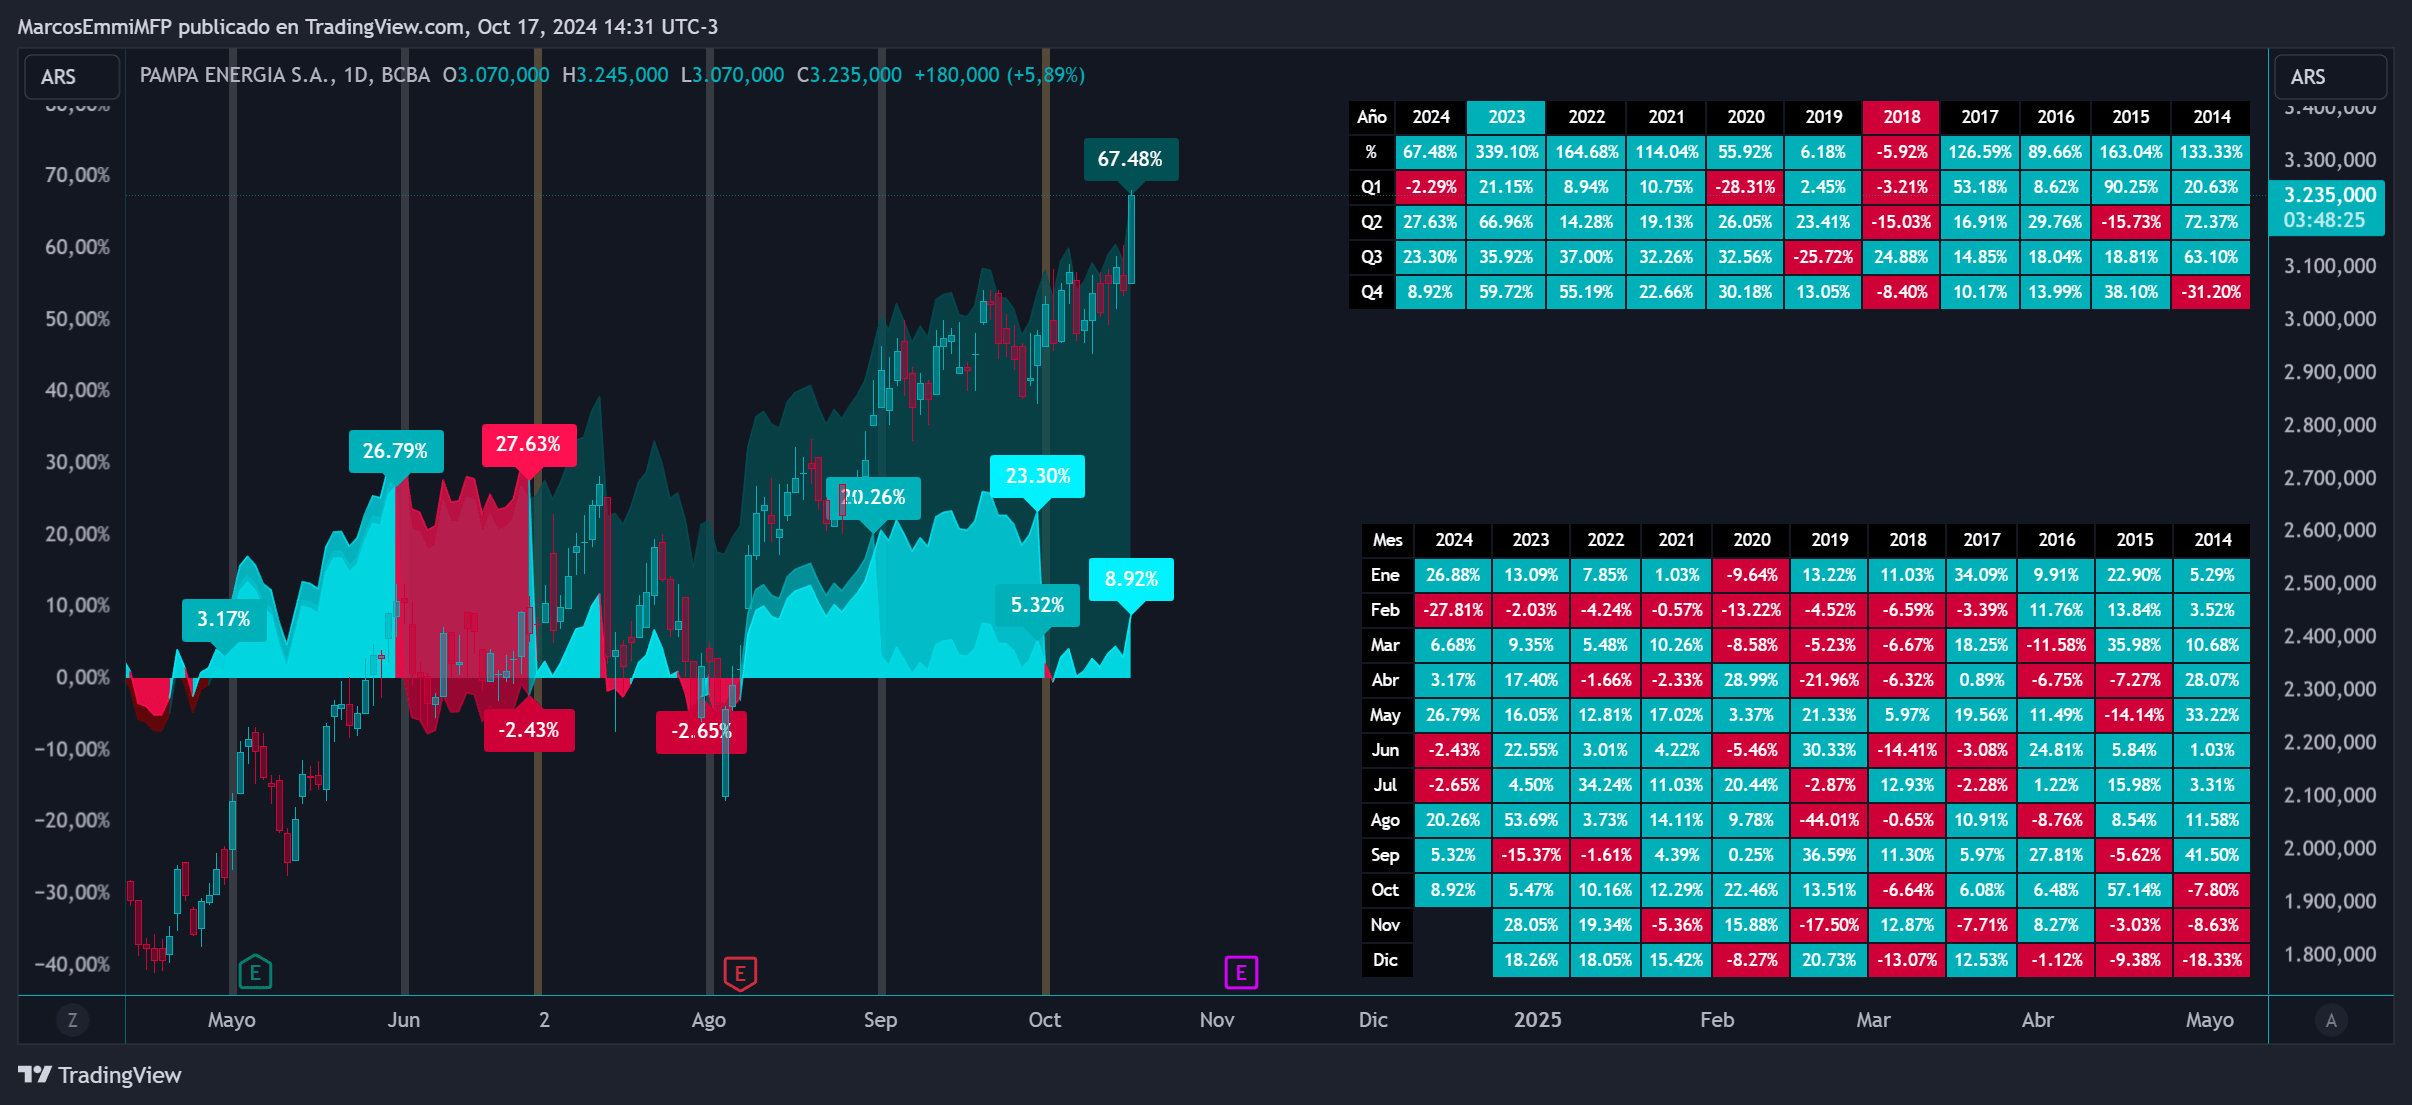The width and height of the screenshot is (2412, 1105).
Task: Click the 23.30% Q3 return label on the chart
Action: point(1037,476)
